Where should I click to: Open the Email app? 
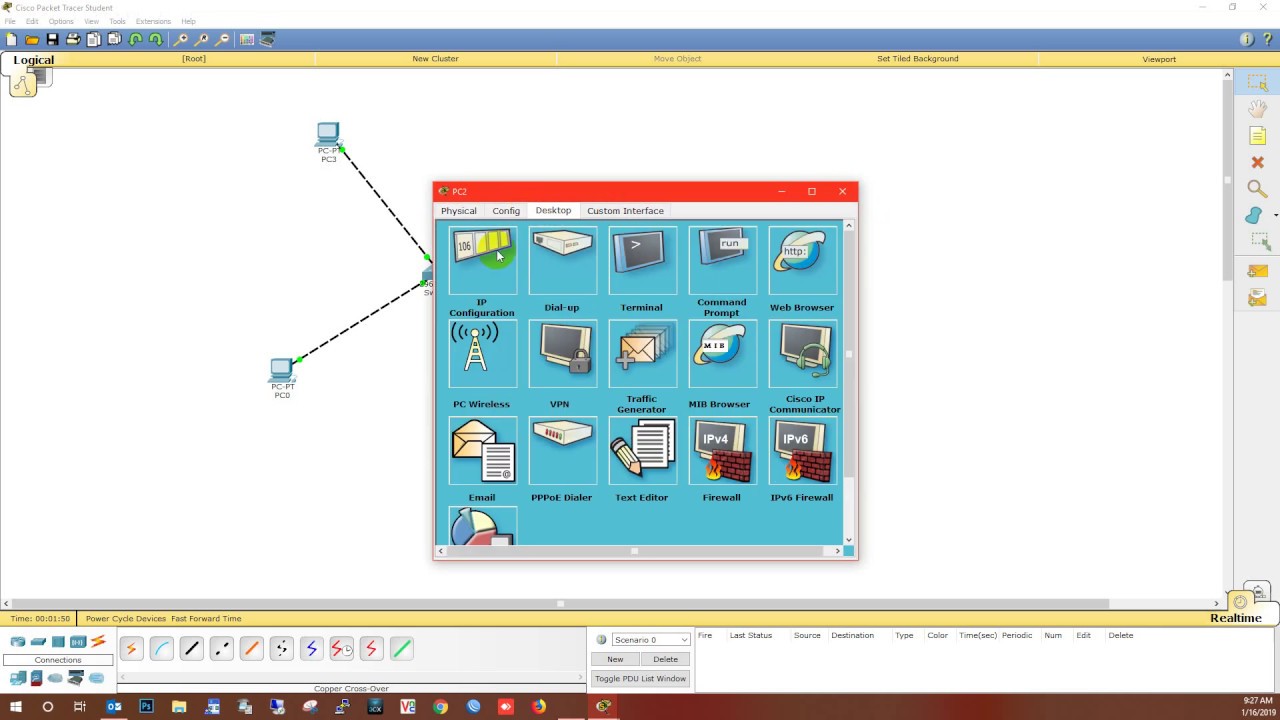point(483,450)
